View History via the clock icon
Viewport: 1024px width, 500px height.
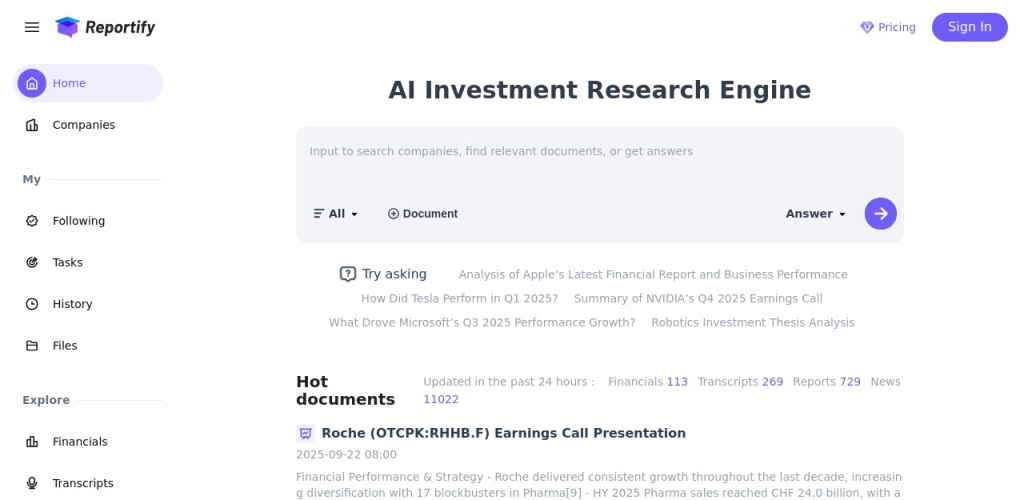coord(32,304)
